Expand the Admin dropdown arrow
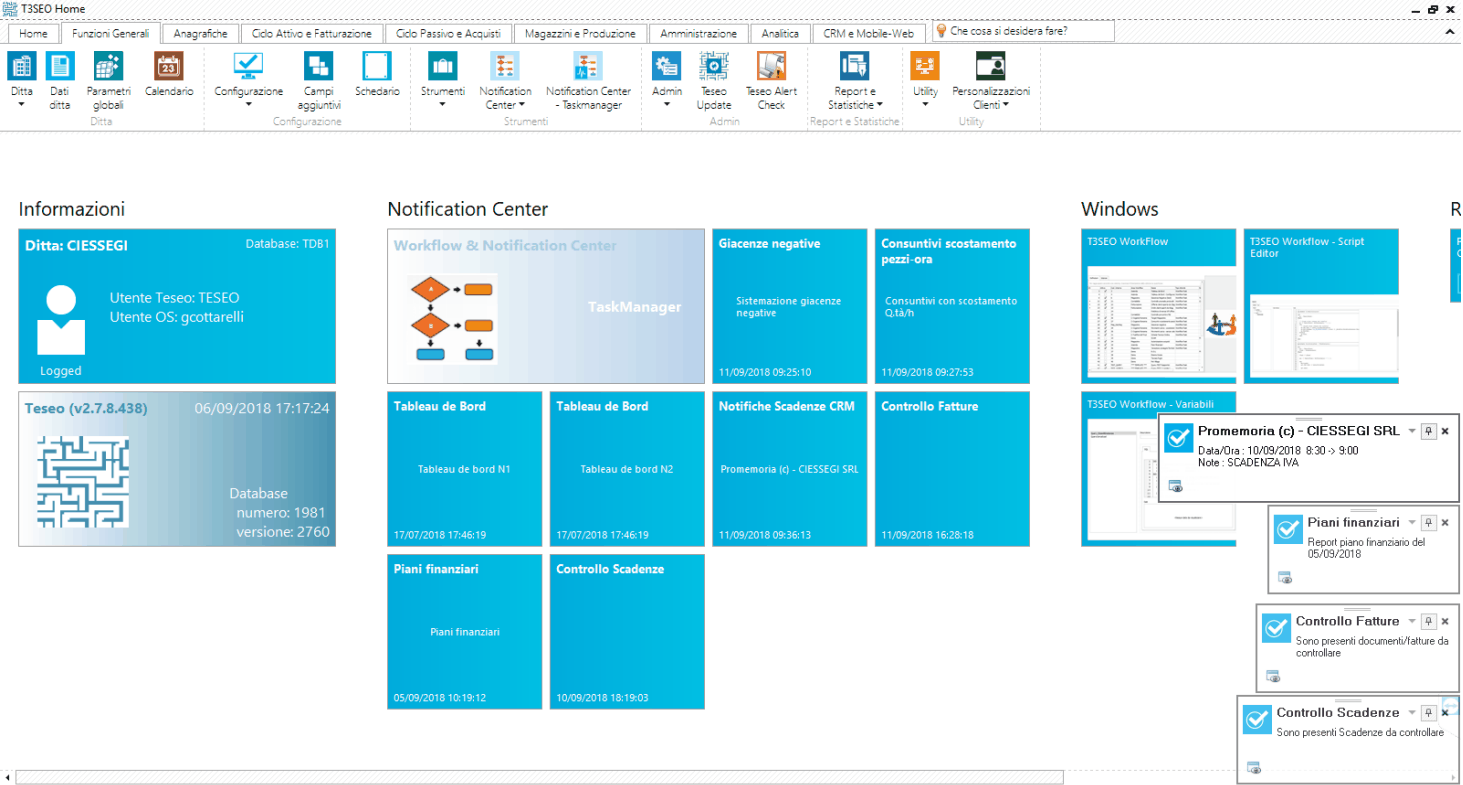 667,103
